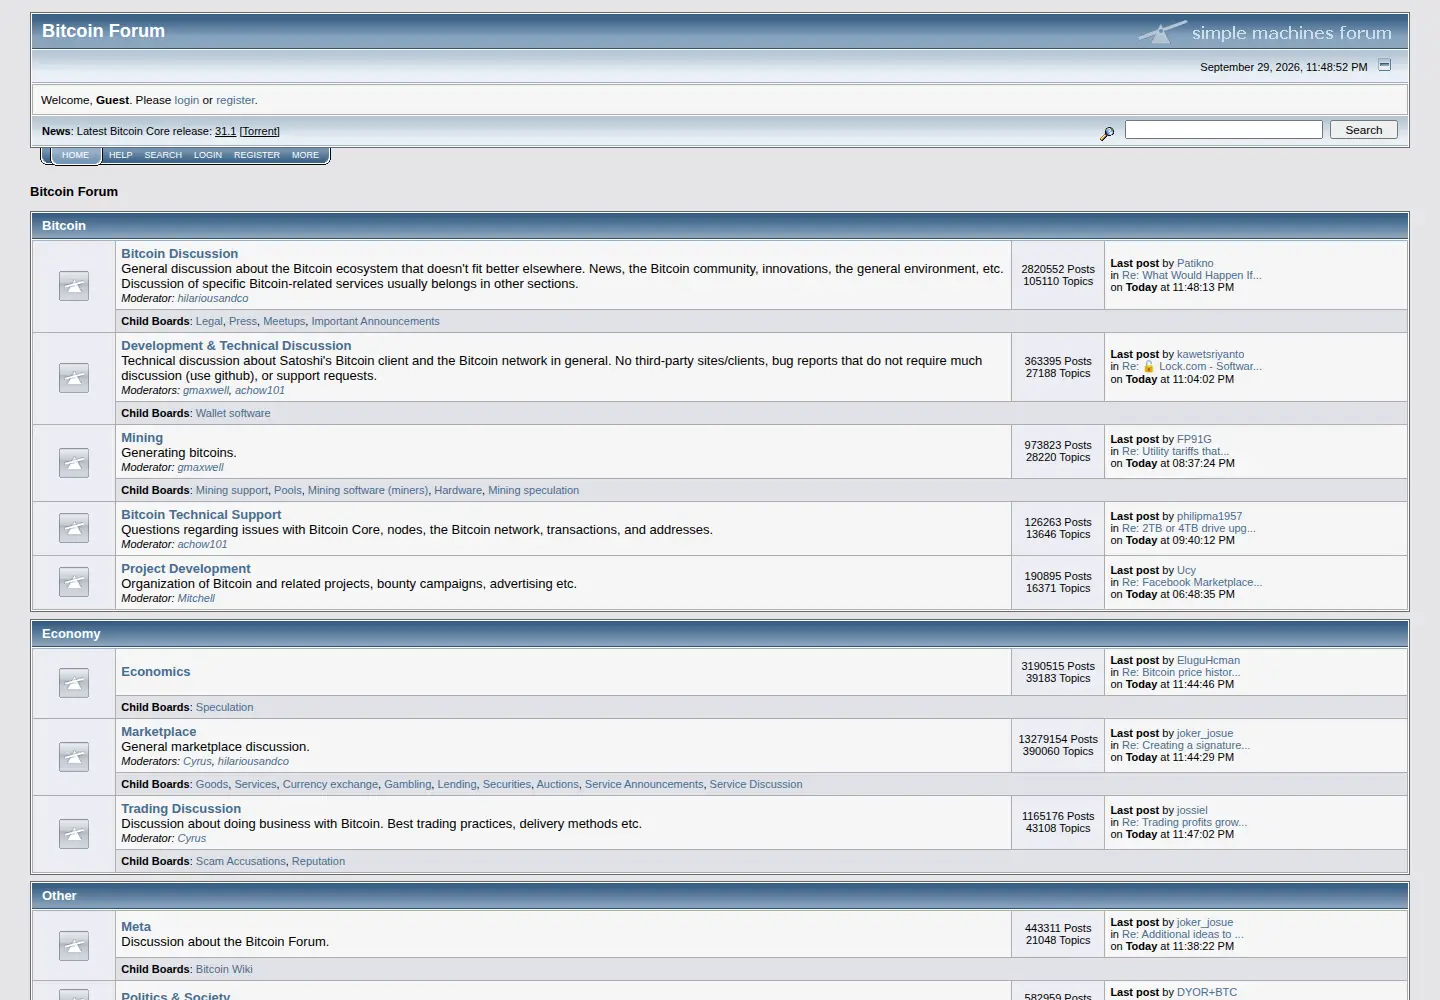Open the Legal child board
1440x1000 pixels.
[x=209, y=321]
